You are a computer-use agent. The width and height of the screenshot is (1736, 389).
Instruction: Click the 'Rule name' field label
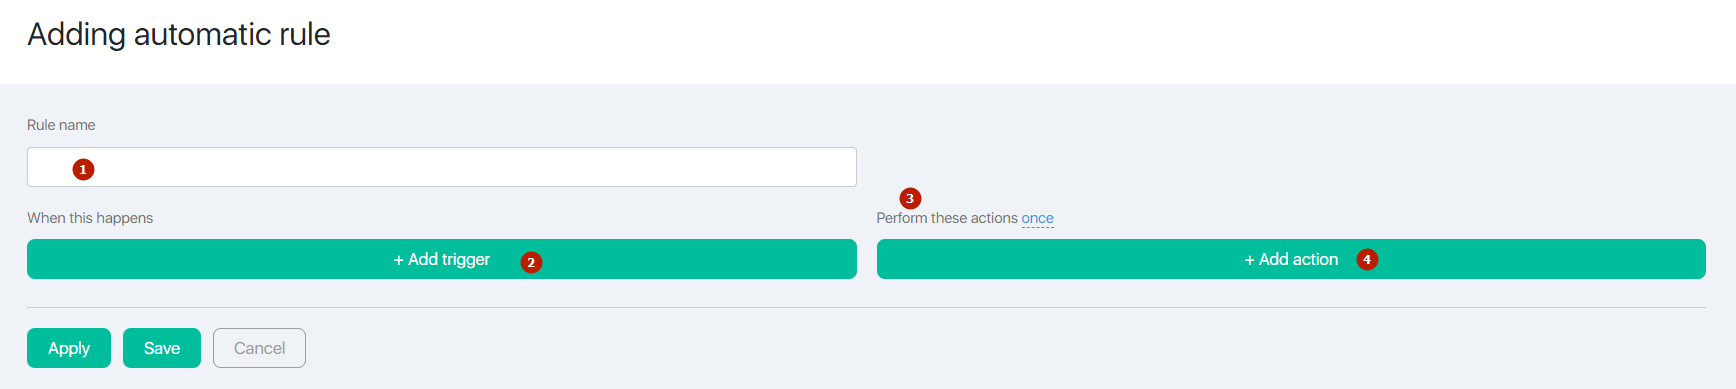pos(61,125)
